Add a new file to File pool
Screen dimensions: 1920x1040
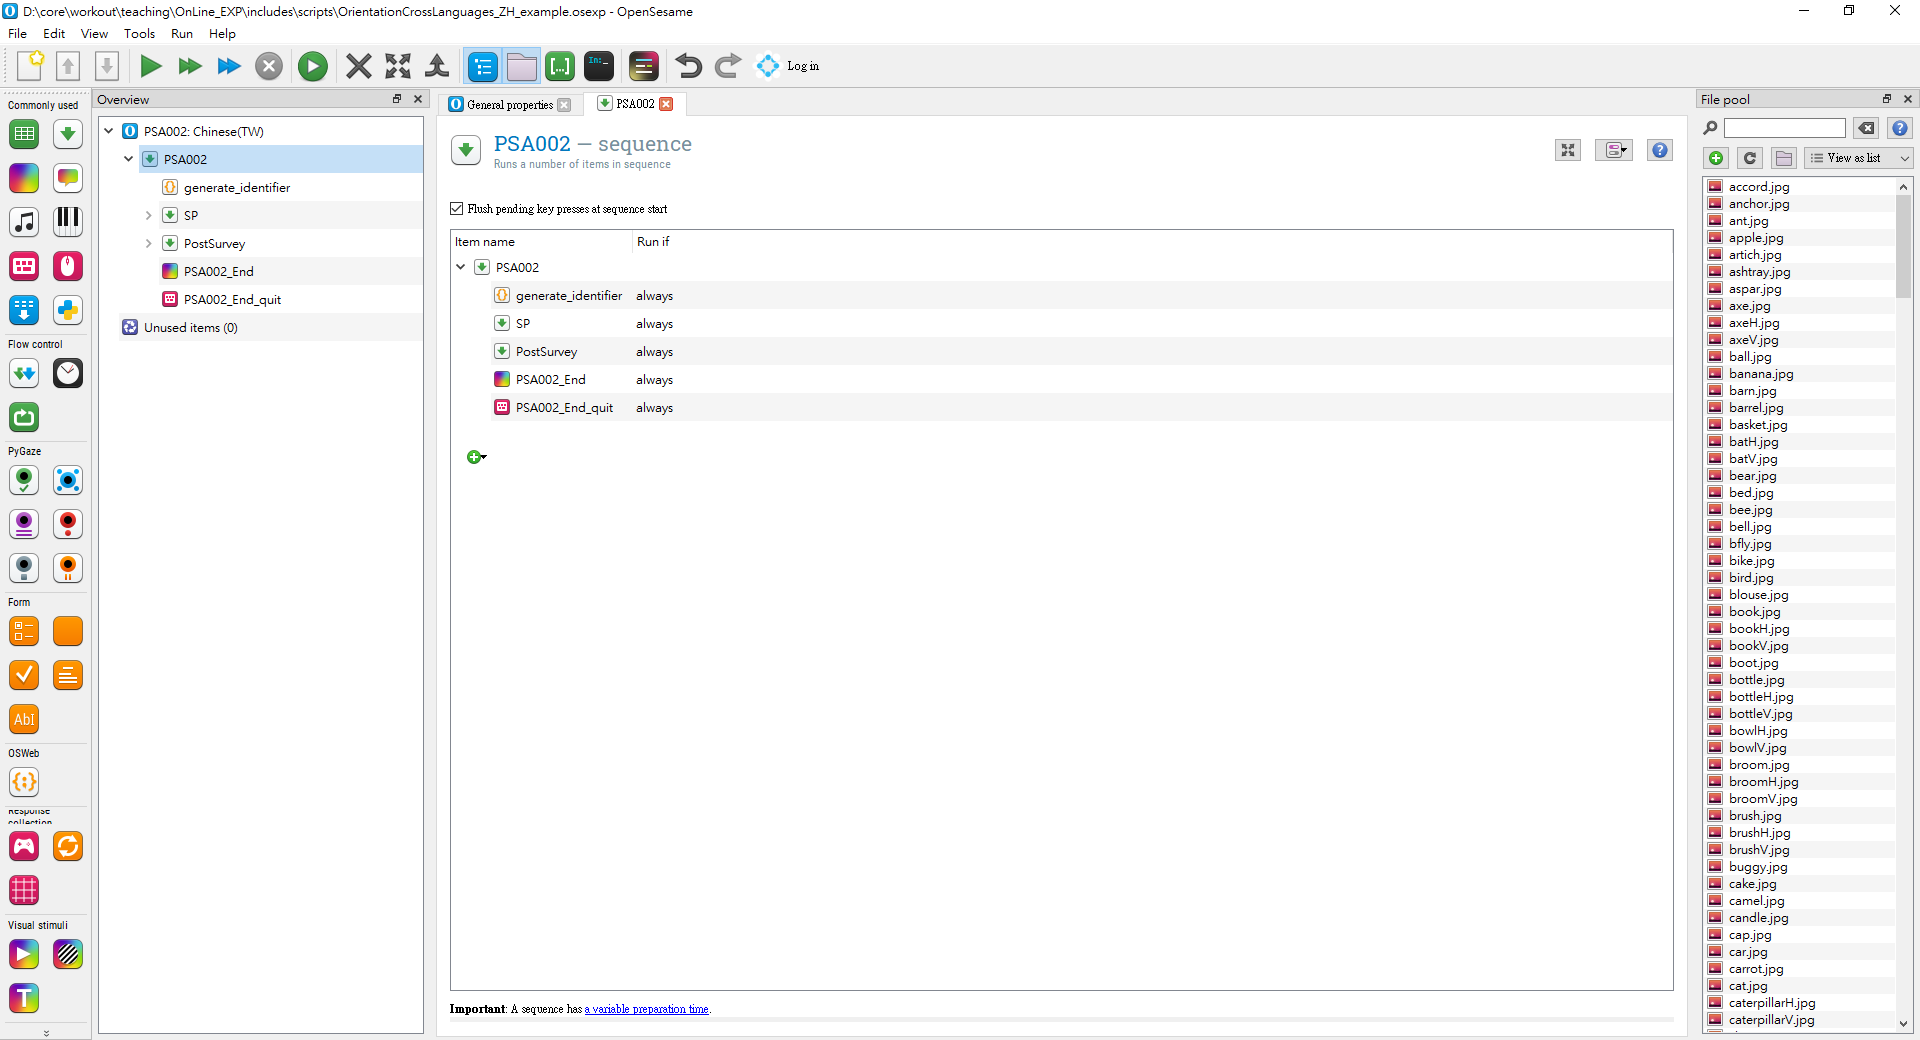click(x=1716, y=158)
